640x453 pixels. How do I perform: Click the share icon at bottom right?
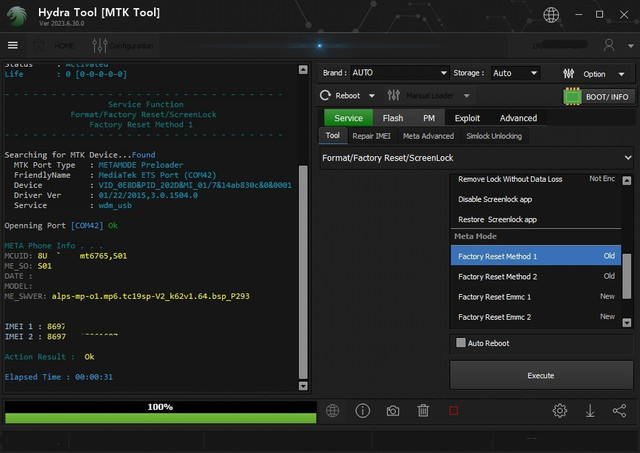[x=619, y=411]
